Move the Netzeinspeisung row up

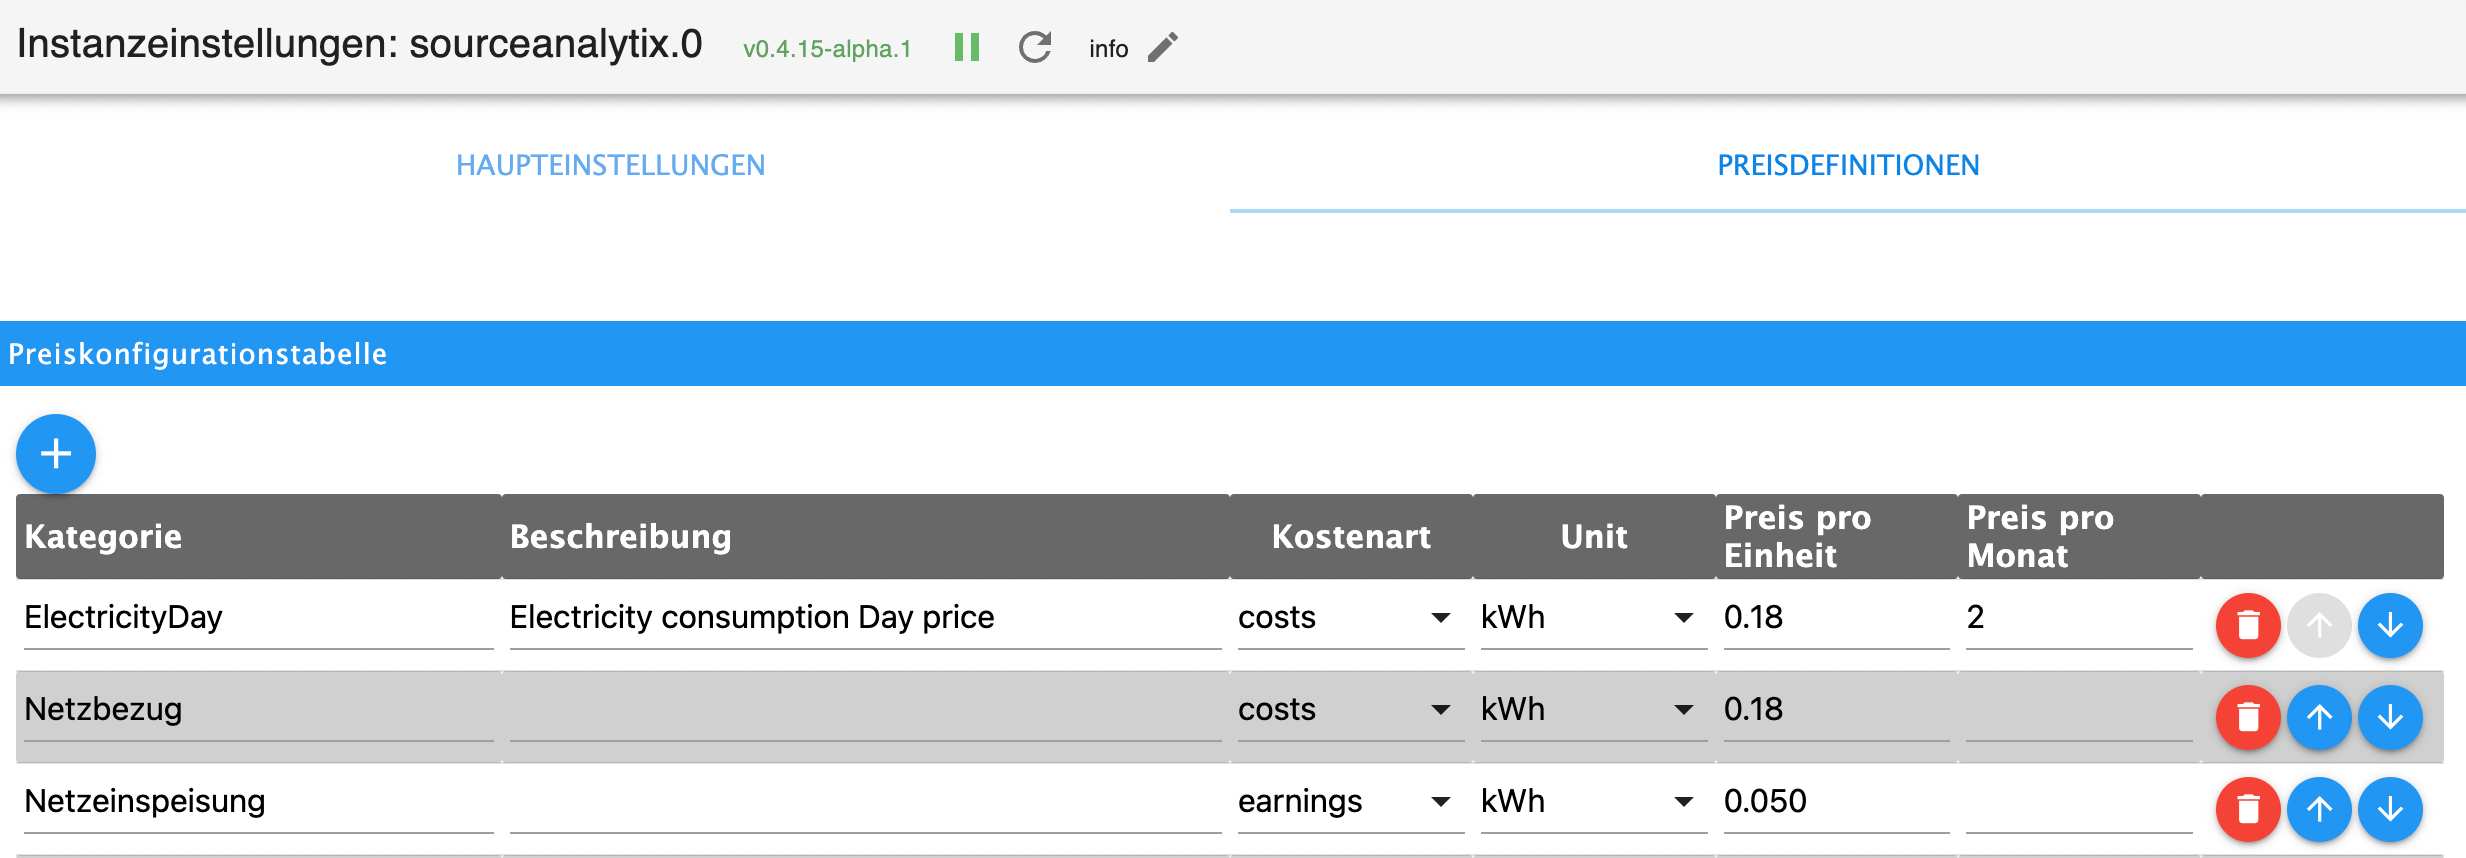point(2318,809)
